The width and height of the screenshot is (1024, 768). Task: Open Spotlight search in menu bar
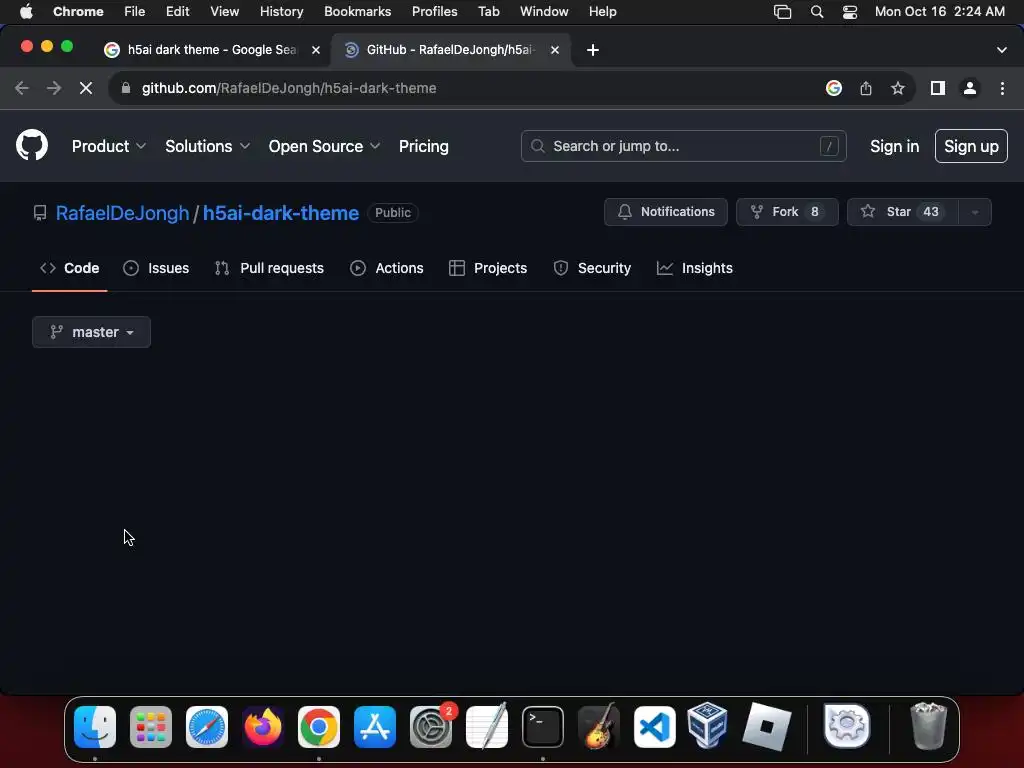(816, 11)
